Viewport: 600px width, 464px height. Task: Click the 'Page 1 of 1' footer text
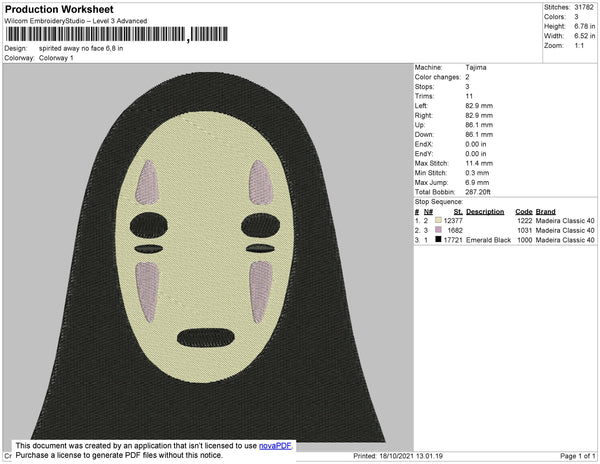577,456
